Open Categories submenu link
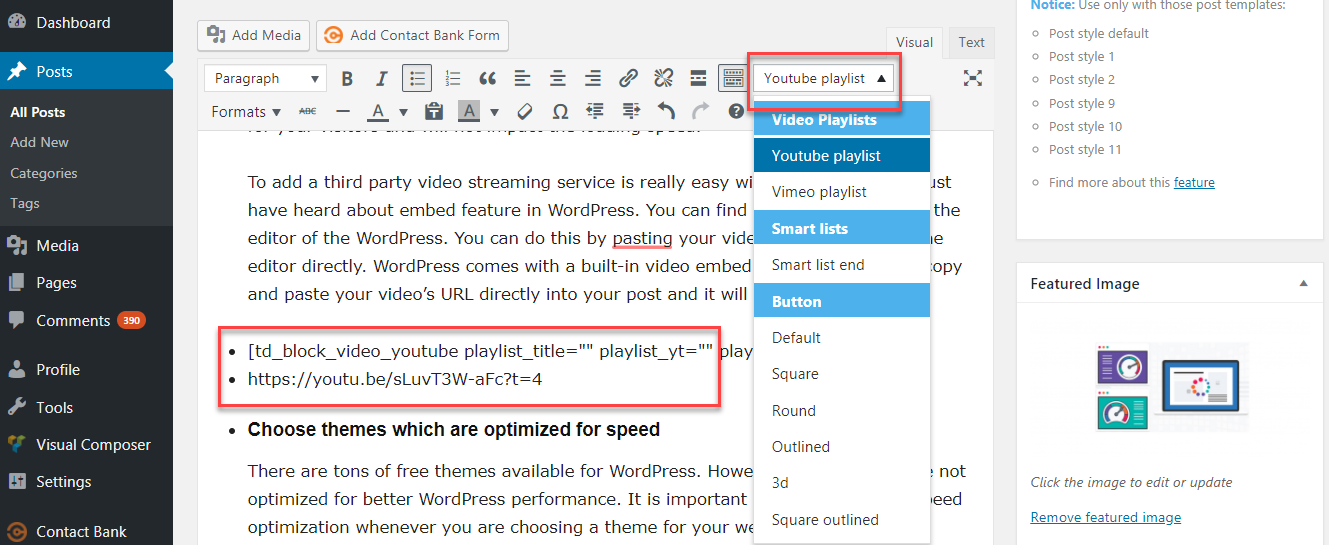The width and height of the screenshot is (1329, 545). (x=44, y=173)
